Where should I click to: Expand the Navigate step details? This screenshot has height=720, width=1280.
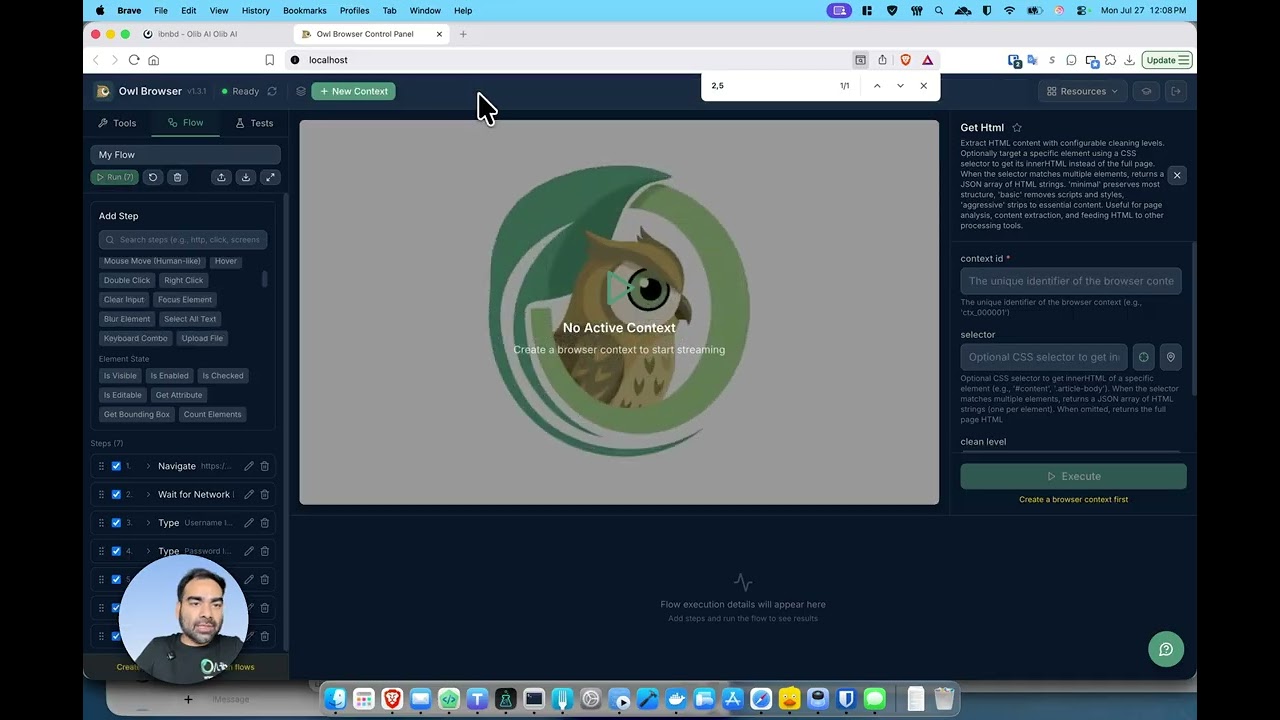point(148,466)
